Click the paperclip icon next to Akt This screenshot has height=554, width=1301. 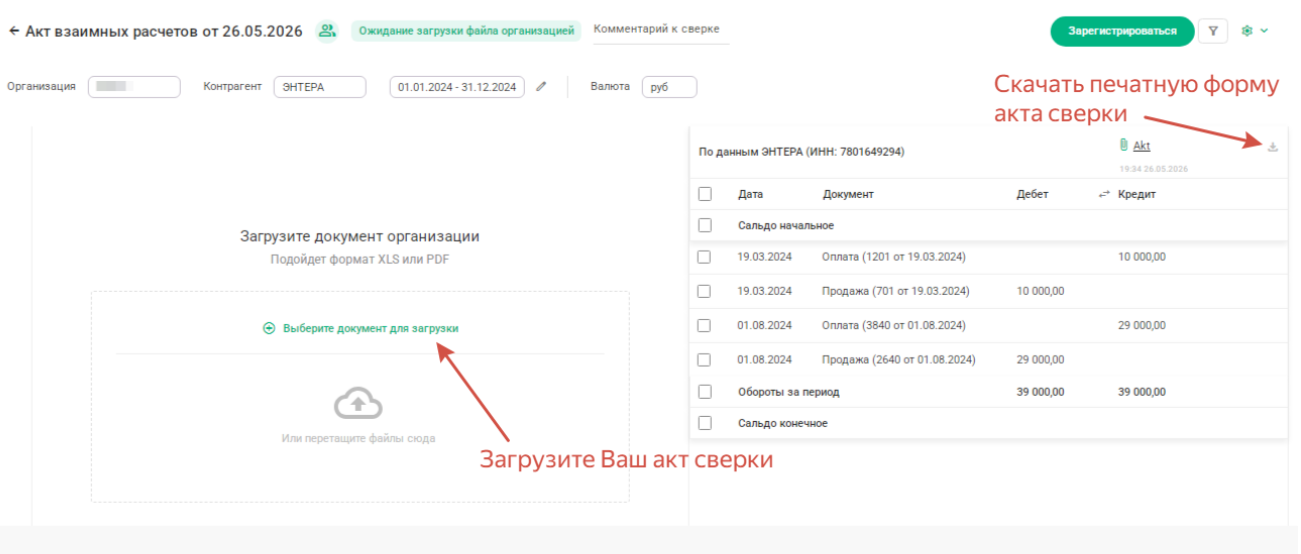[x=1124, y=146]
